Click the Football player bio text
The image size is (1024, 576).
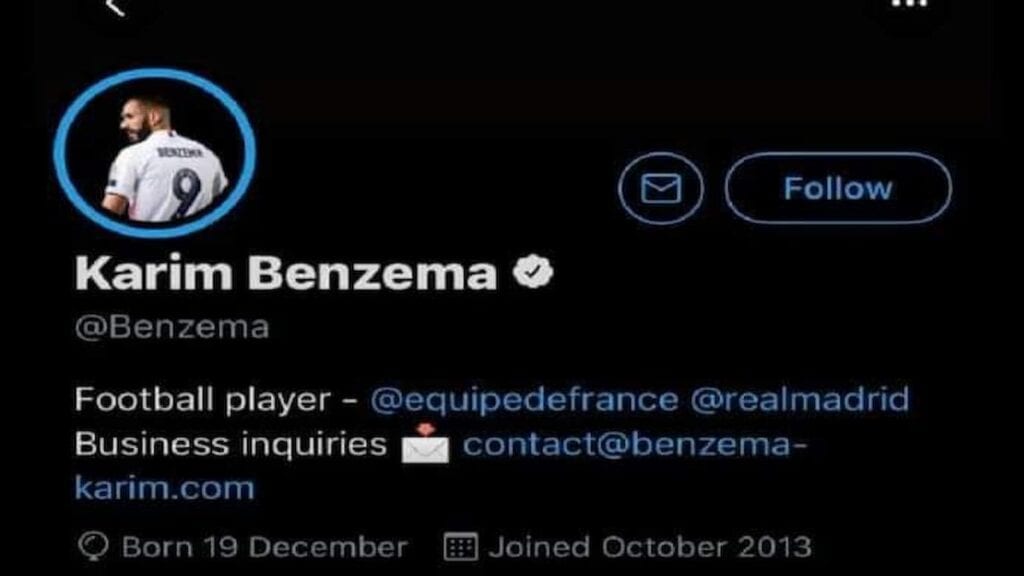[x=202, y=399]
